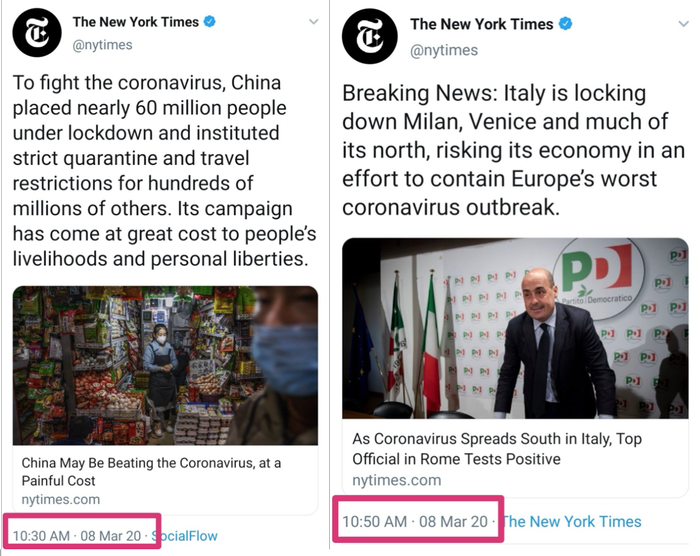Open The New York Times name above the China tweet
The height and width of the screenshot is (556, 700).
tap(135, 22)
